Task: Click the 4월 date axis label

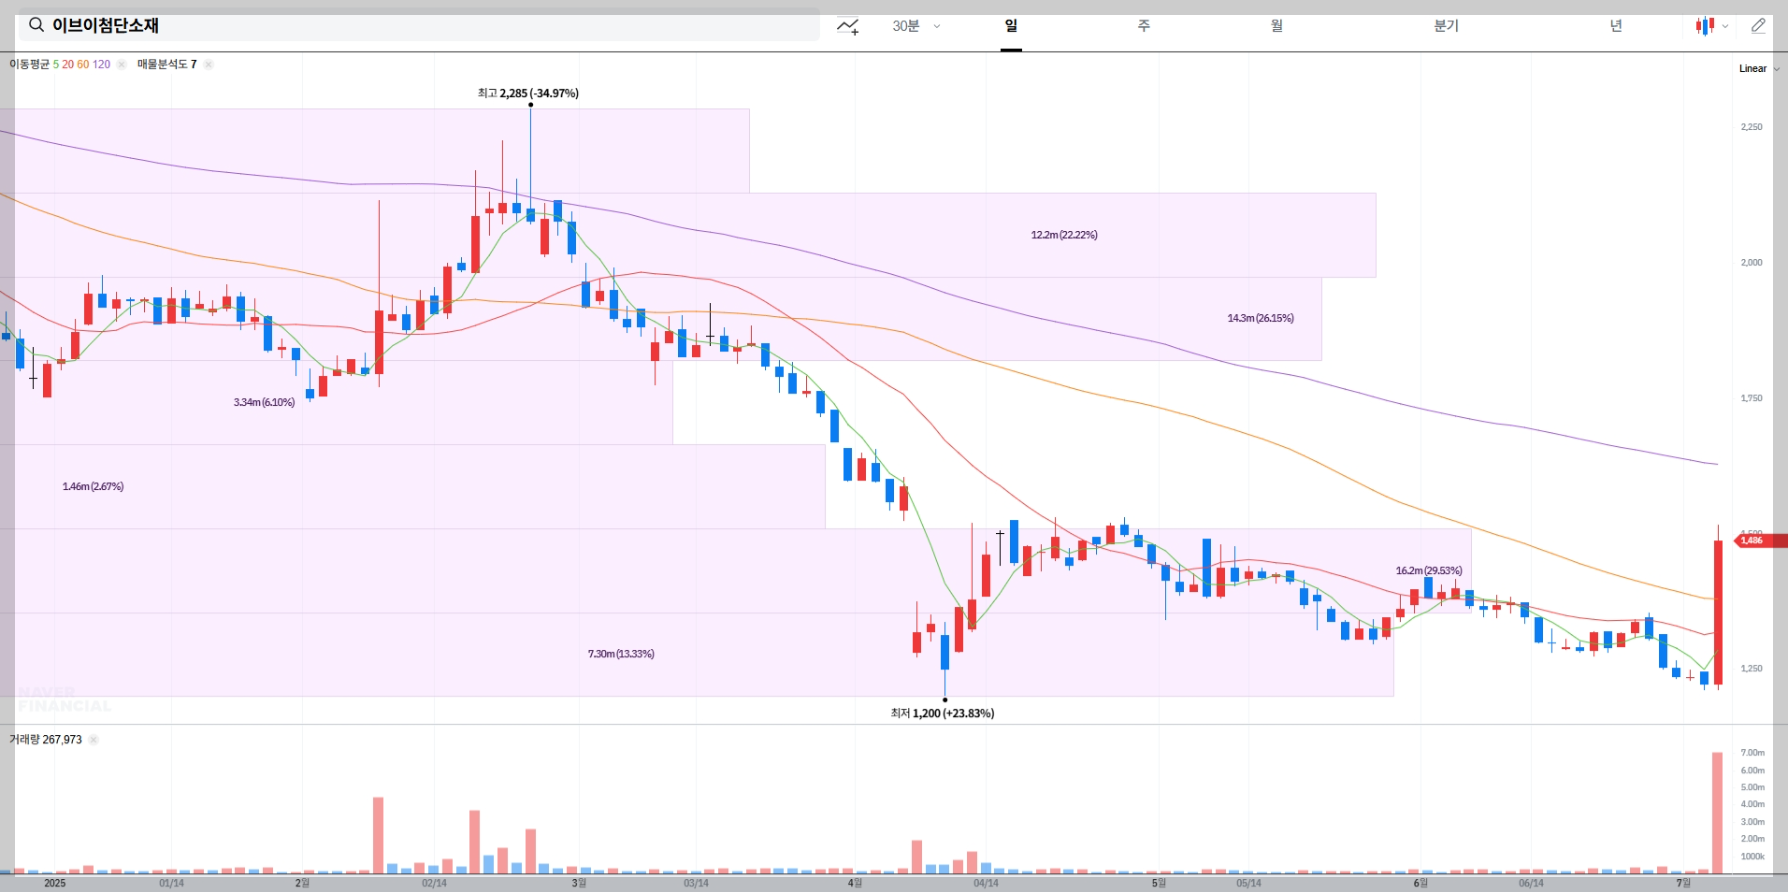Action: pyautogui.click(x=855, y=883)
